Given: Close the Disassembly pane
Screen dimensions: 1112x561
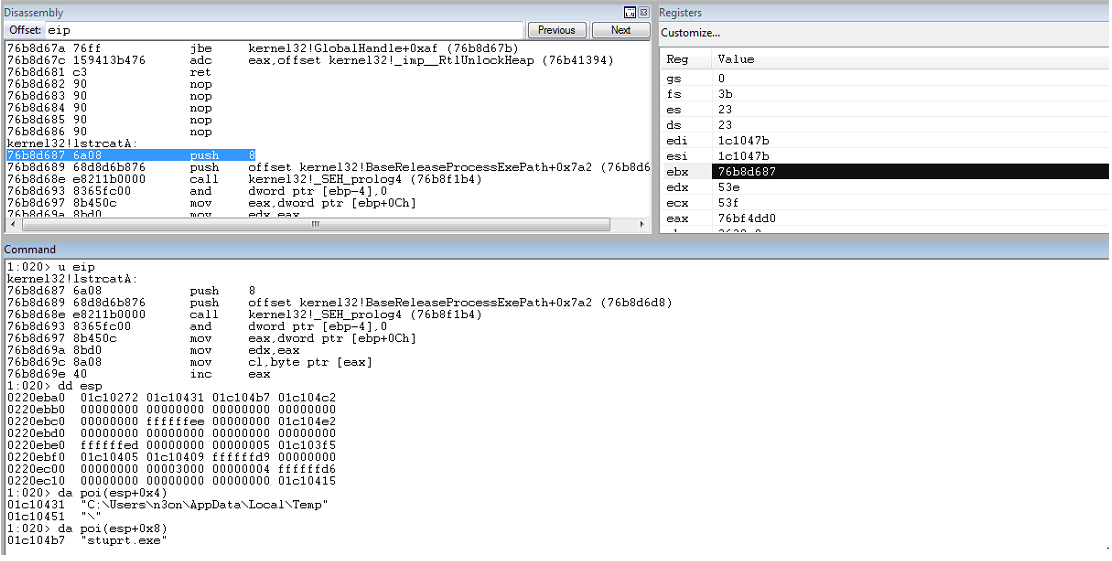Looking at the screenshot, I should pos(643,12).
